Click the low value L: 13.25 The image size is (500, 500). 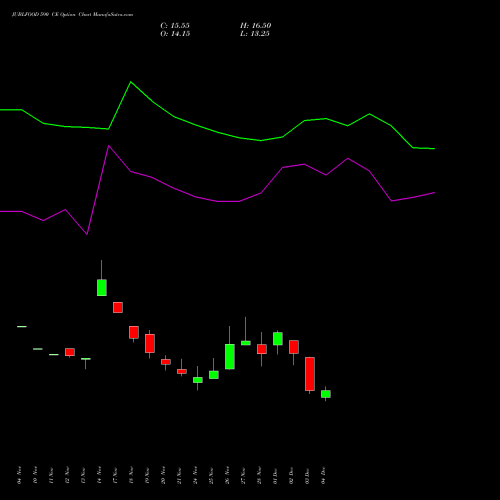(255, 34)
